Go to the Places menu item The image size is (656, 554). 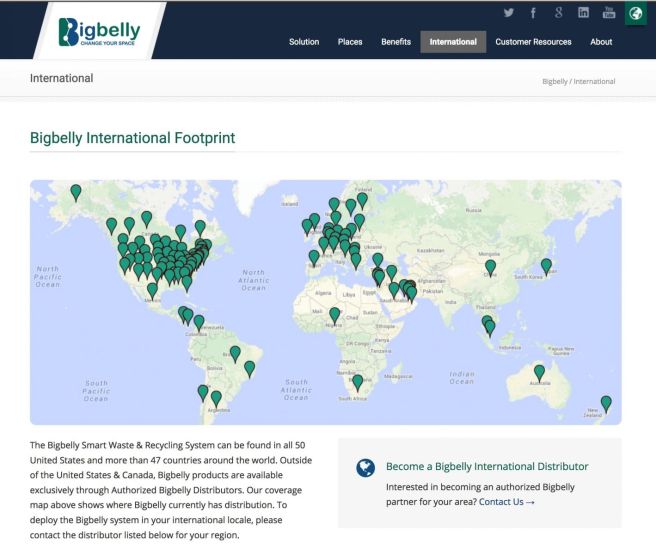350,42
